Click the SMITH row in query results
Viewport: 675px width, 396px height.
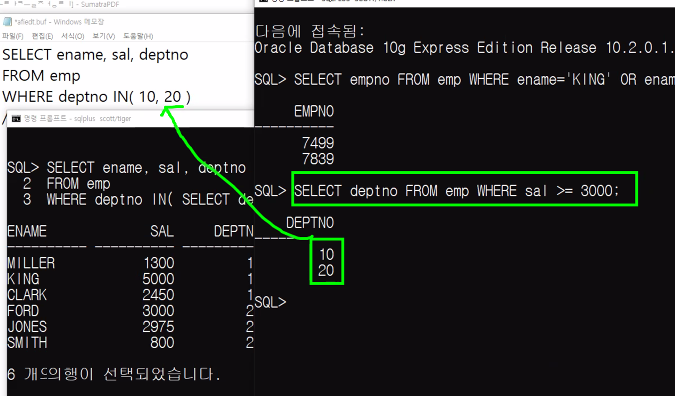pos(130,343)
